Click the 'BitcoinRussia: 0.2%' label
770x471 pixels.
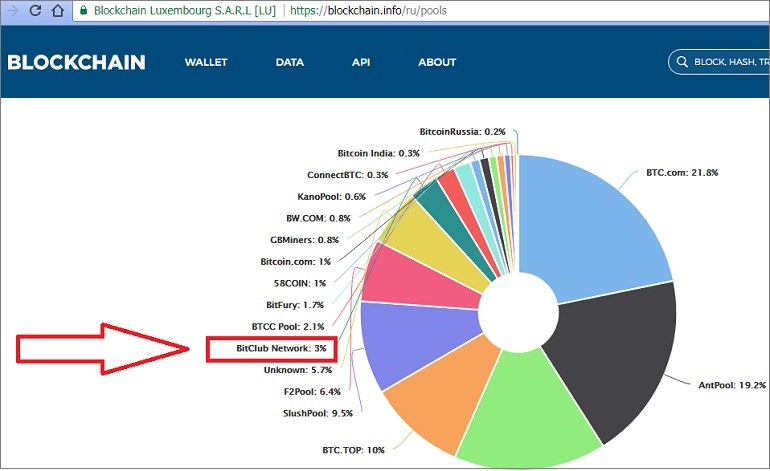tap(463, 132)
